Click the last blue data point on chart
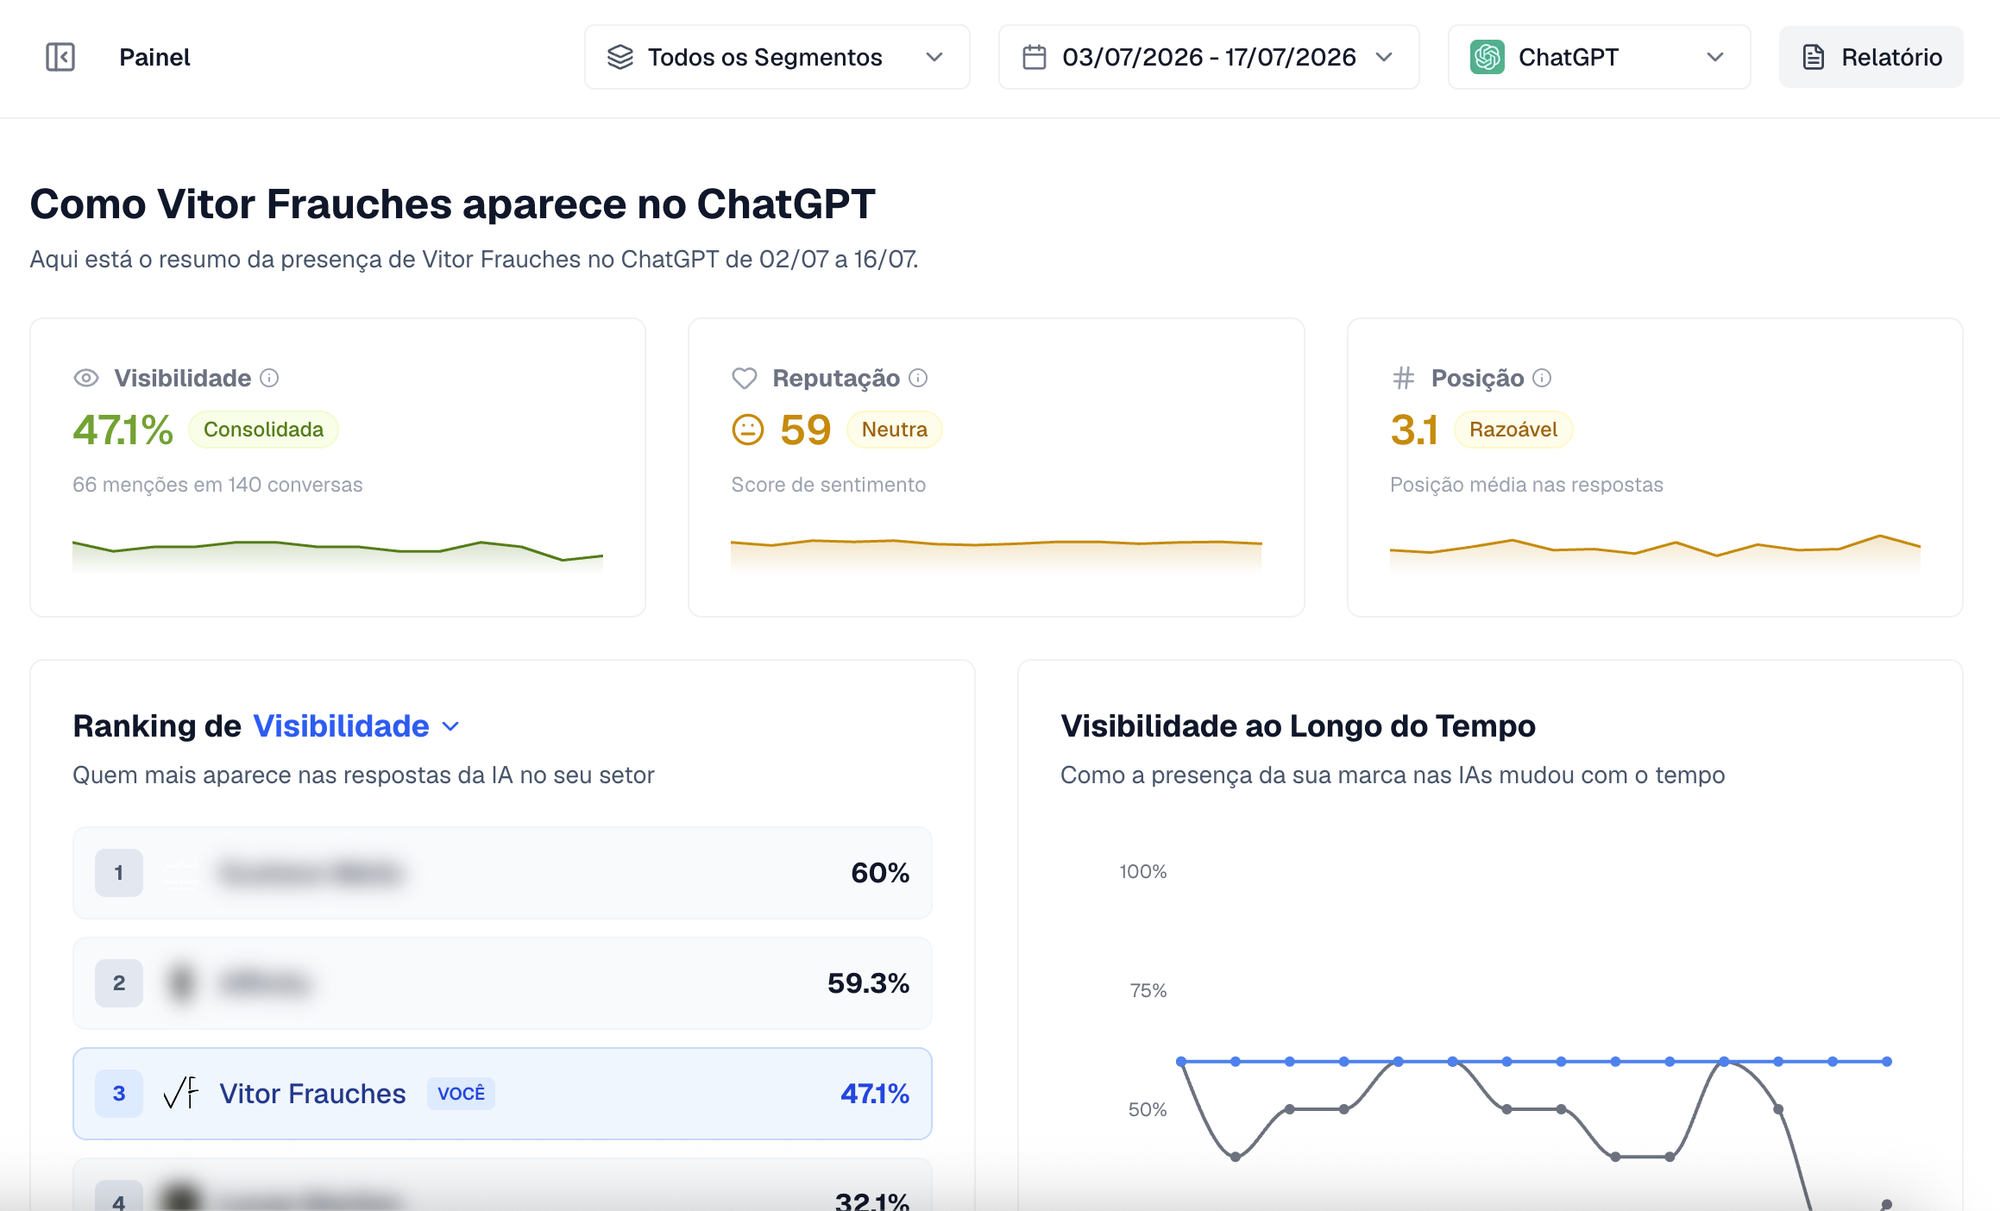The image size is (2000, 1211). [x=1887, y=1061]
